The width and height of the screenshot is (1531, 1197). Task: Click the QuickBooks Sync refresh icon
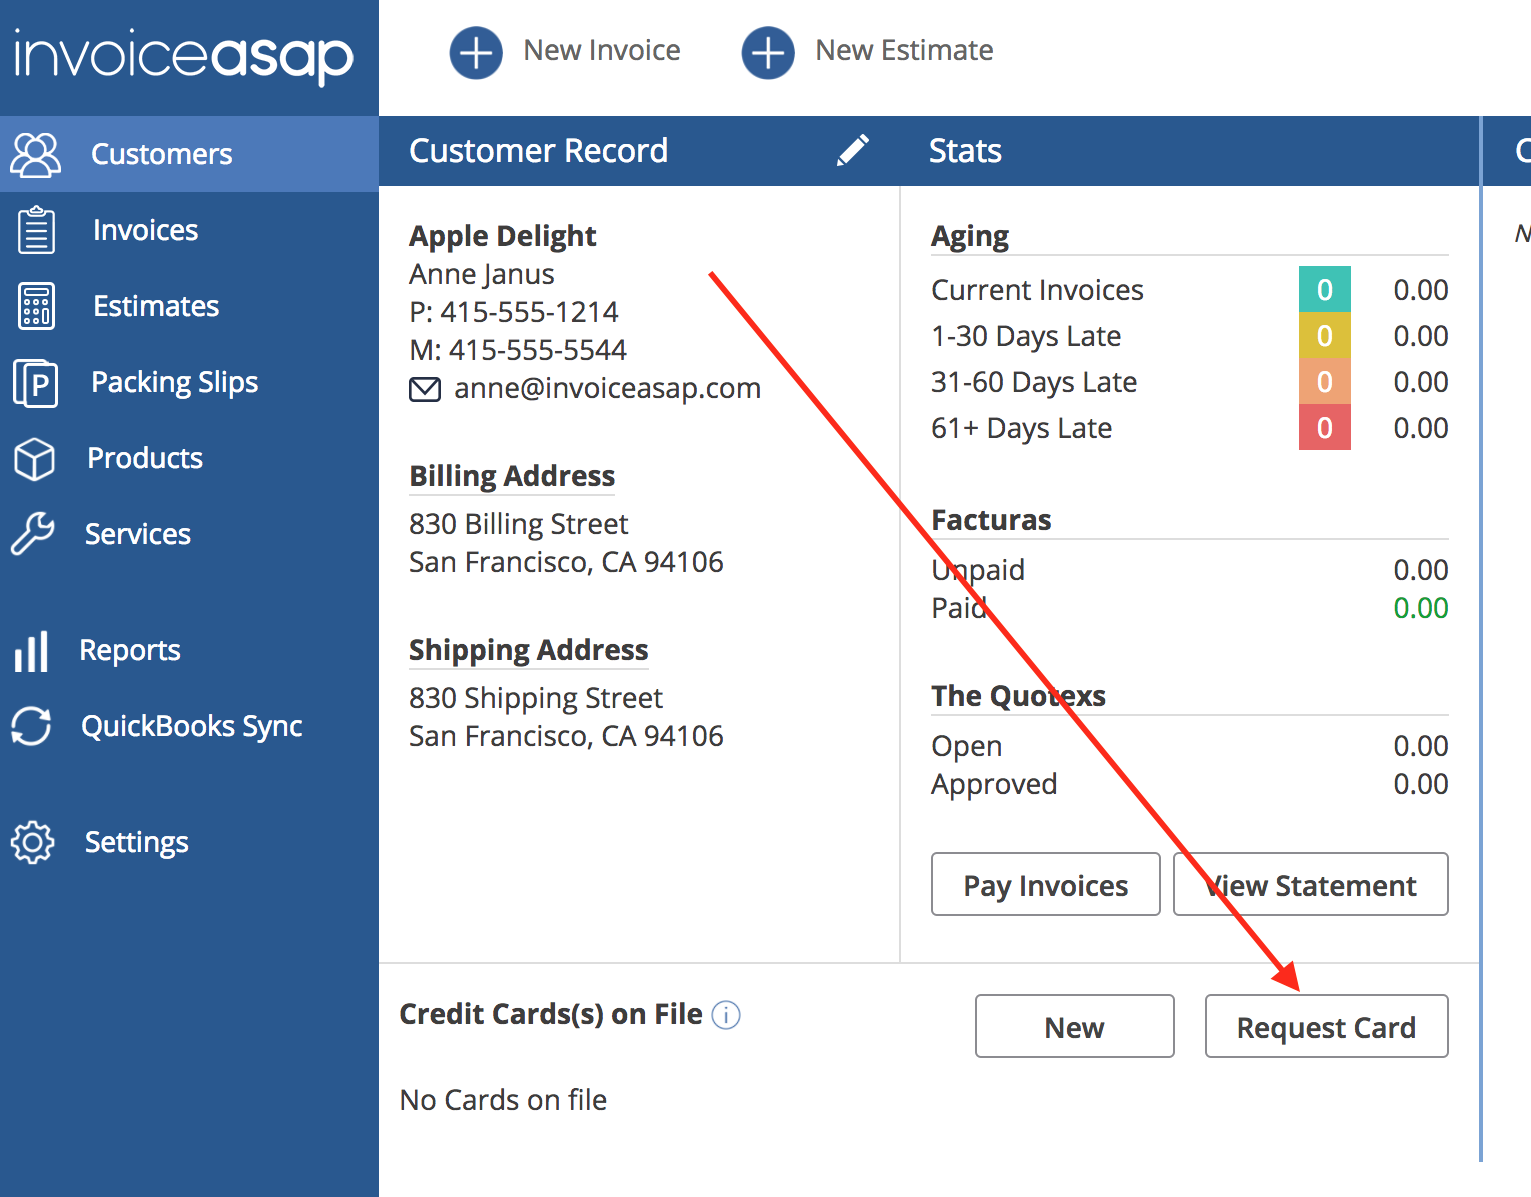pyautogui.click(x=32, y=726)
